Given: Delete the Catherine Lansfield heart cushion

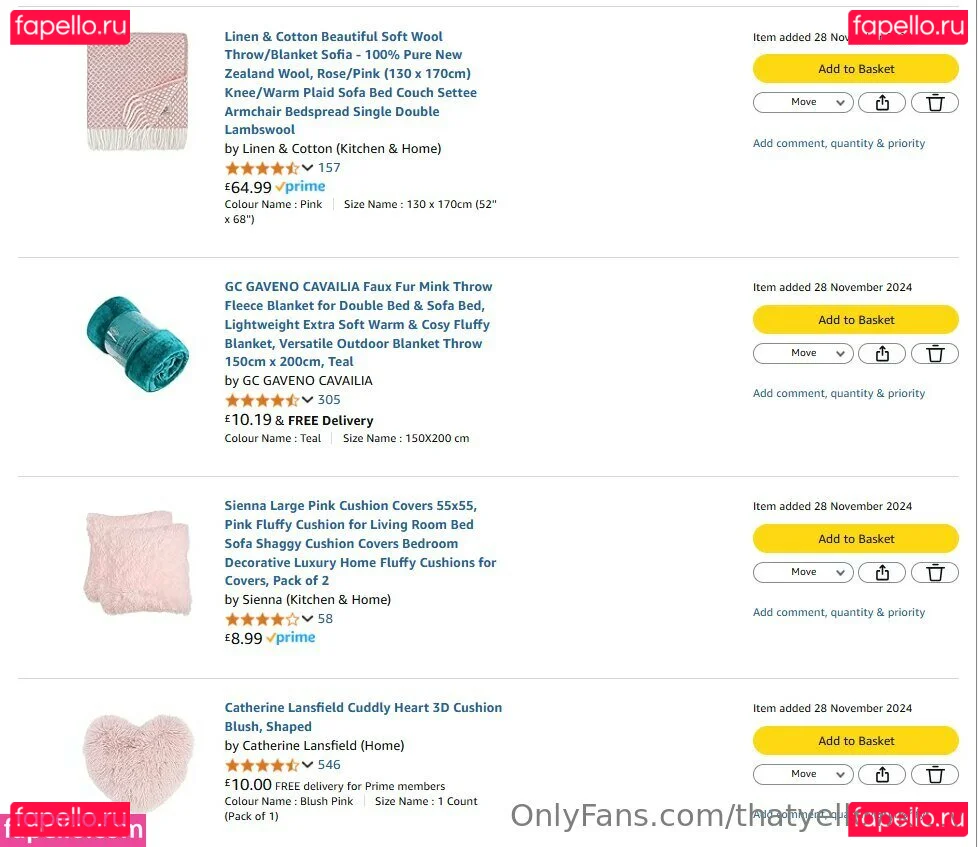Looking at the screenshot, I should coord(935,774).
